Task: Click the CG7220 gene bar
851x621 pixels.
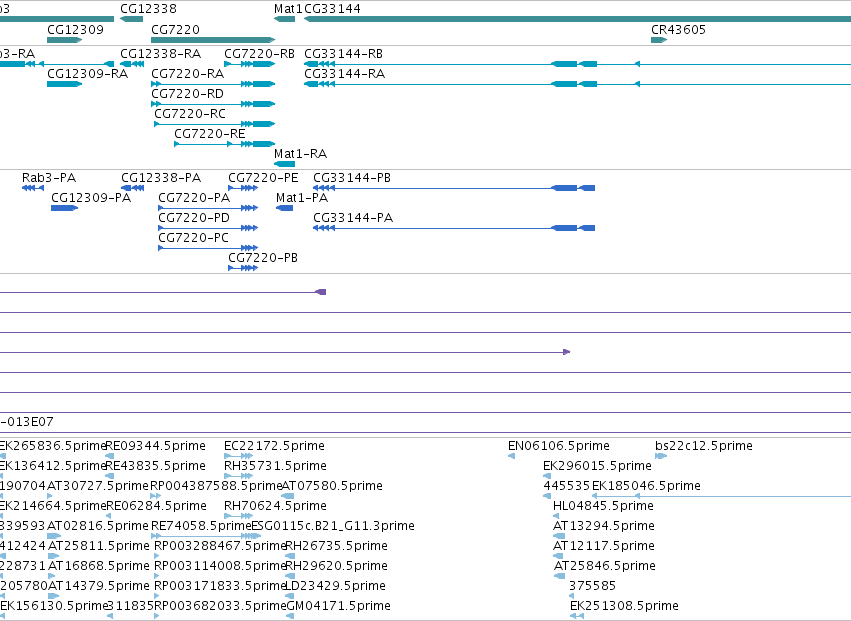Action: tap(213, 40)
